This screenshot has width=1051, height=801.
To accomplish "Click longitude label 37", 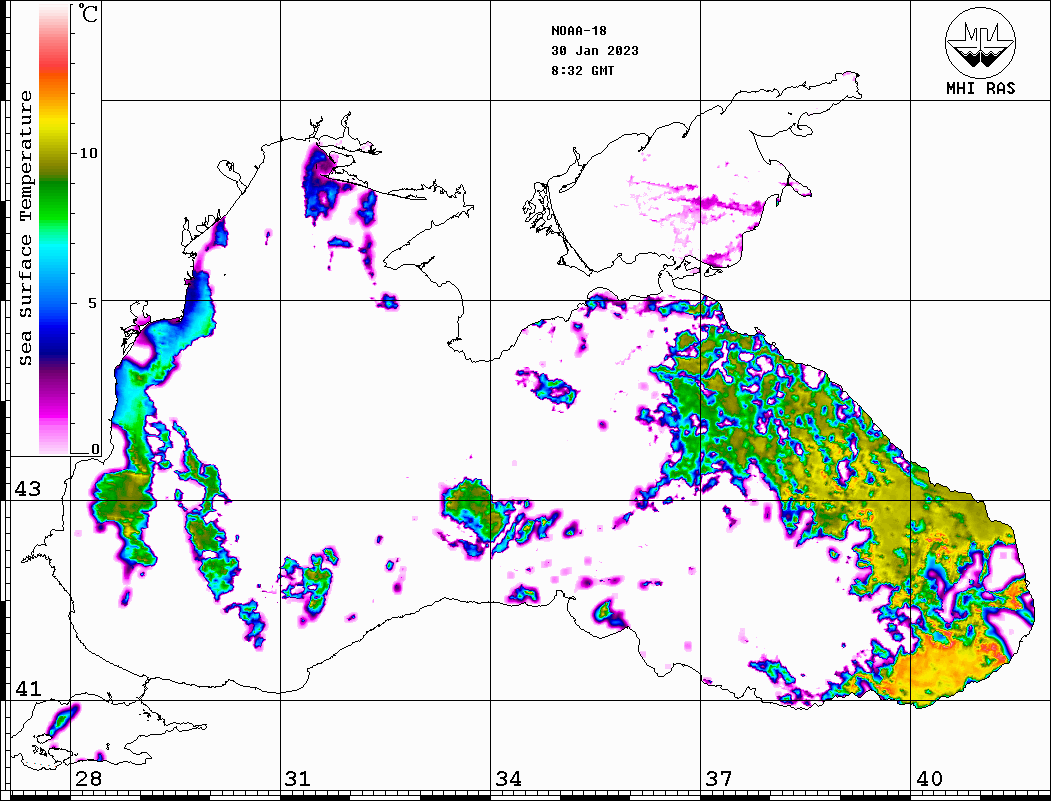I will pos(719,779).
